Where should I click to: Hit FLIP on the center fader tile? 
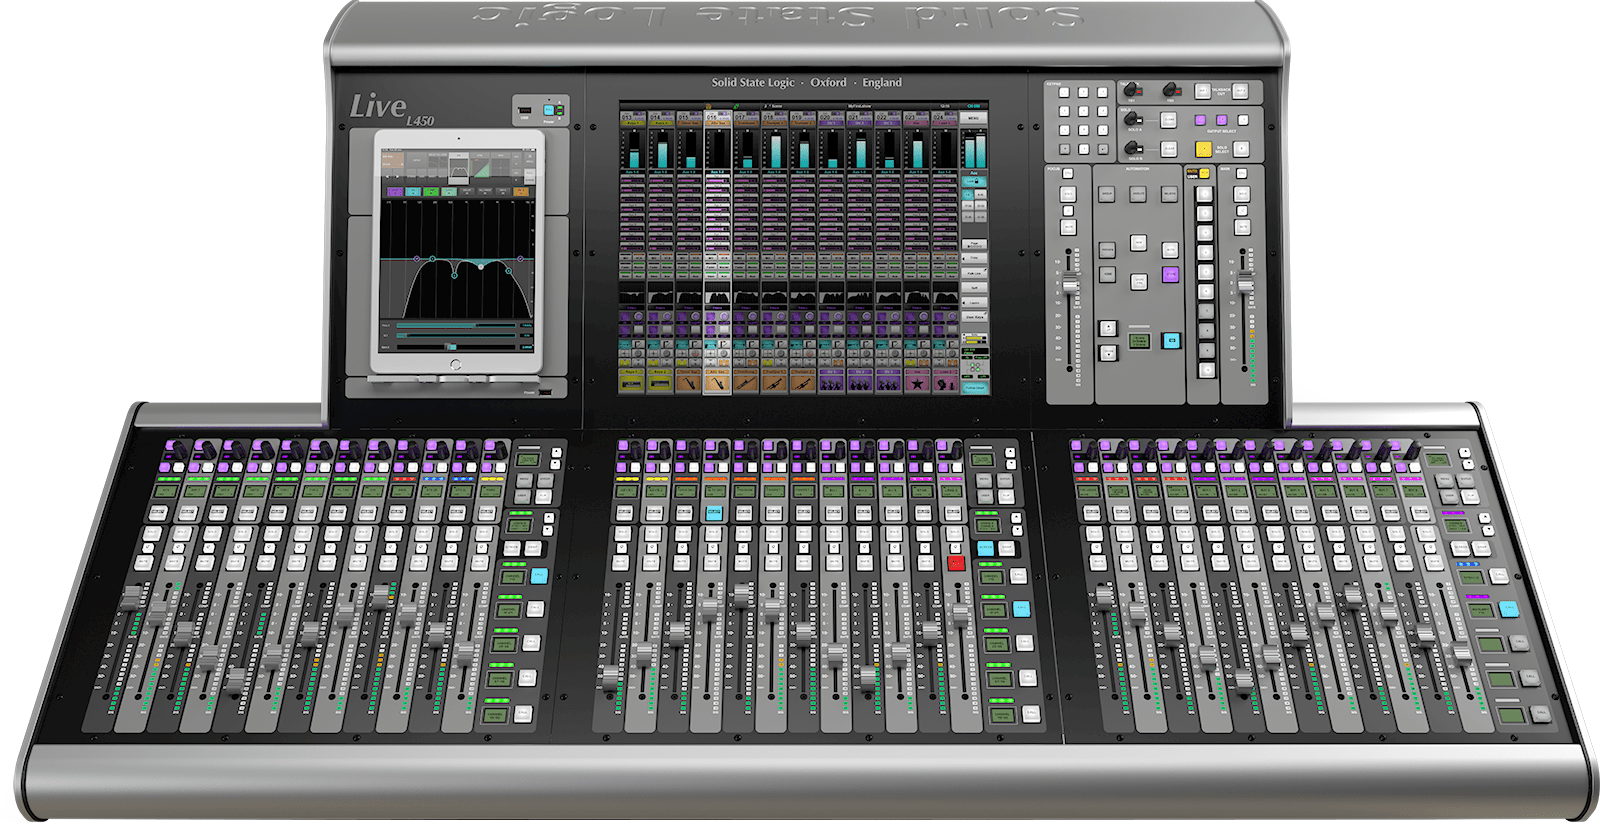coord(1006,497)
